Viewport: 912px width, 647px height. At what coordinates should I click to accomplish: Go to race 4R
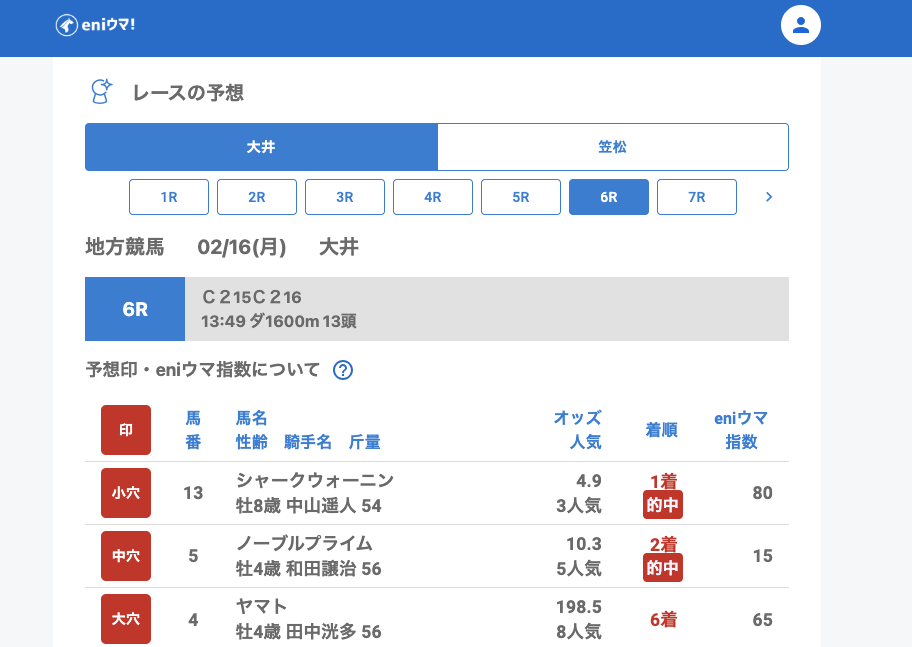[x=433, y=197]
